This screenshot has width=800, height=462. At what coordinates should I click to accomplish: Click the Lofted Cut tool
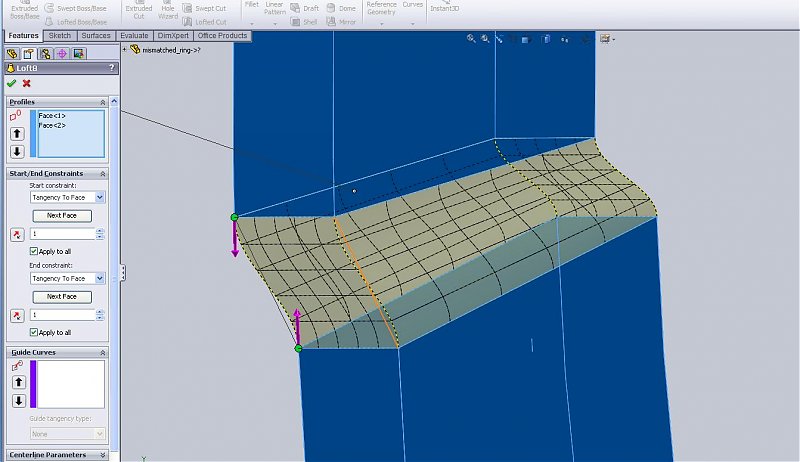[x=204, y=22]
